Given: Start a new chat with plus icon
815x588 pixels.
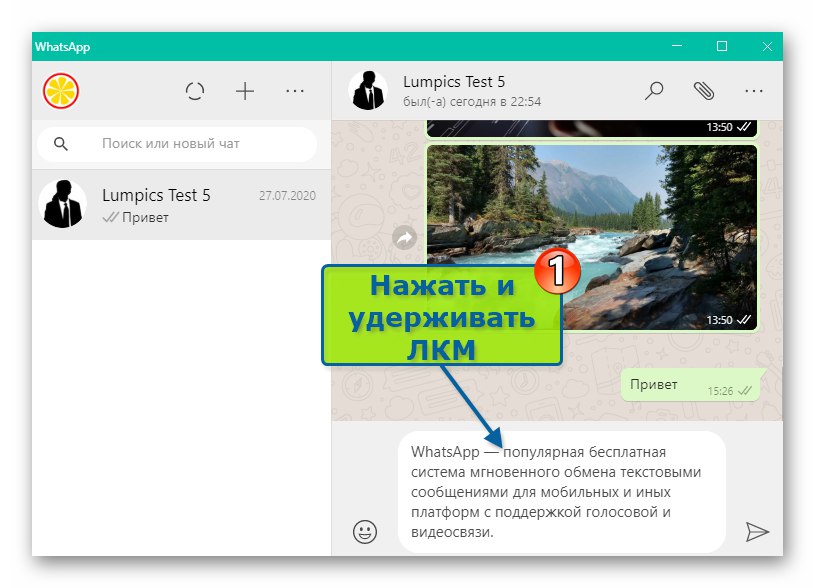Looking at the screenshot, I should click(x=245, y=92).
